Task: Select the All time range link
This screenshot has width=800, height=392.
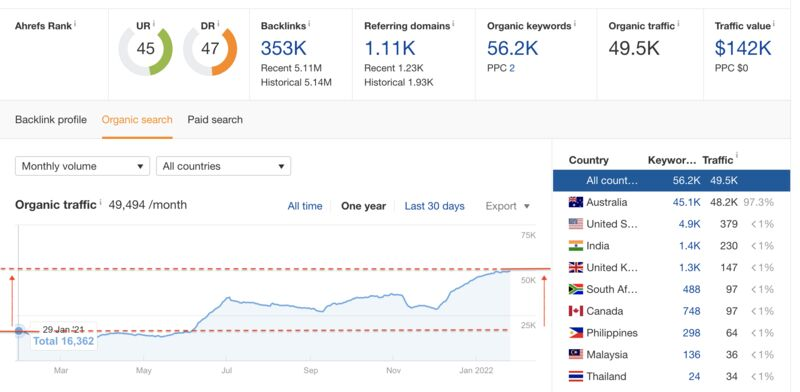Action: pyautogui.click(x=305, y=206)
